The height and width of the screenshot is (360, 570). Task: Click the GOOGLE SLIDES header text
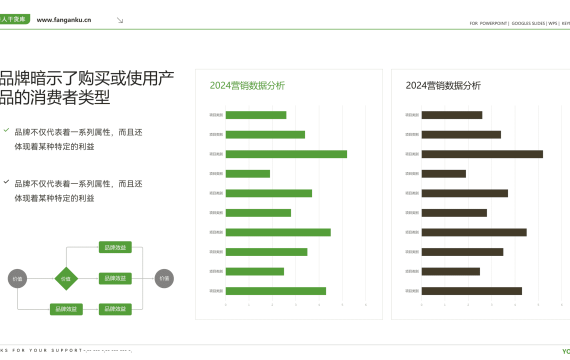[528, 23]
